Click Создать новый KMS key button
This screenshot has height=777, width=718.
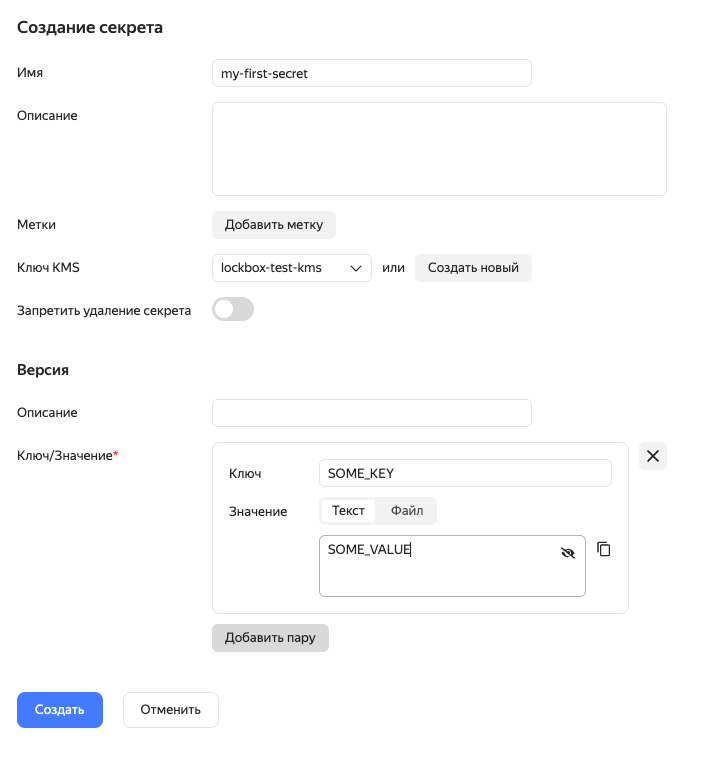[x=473, y=268]
